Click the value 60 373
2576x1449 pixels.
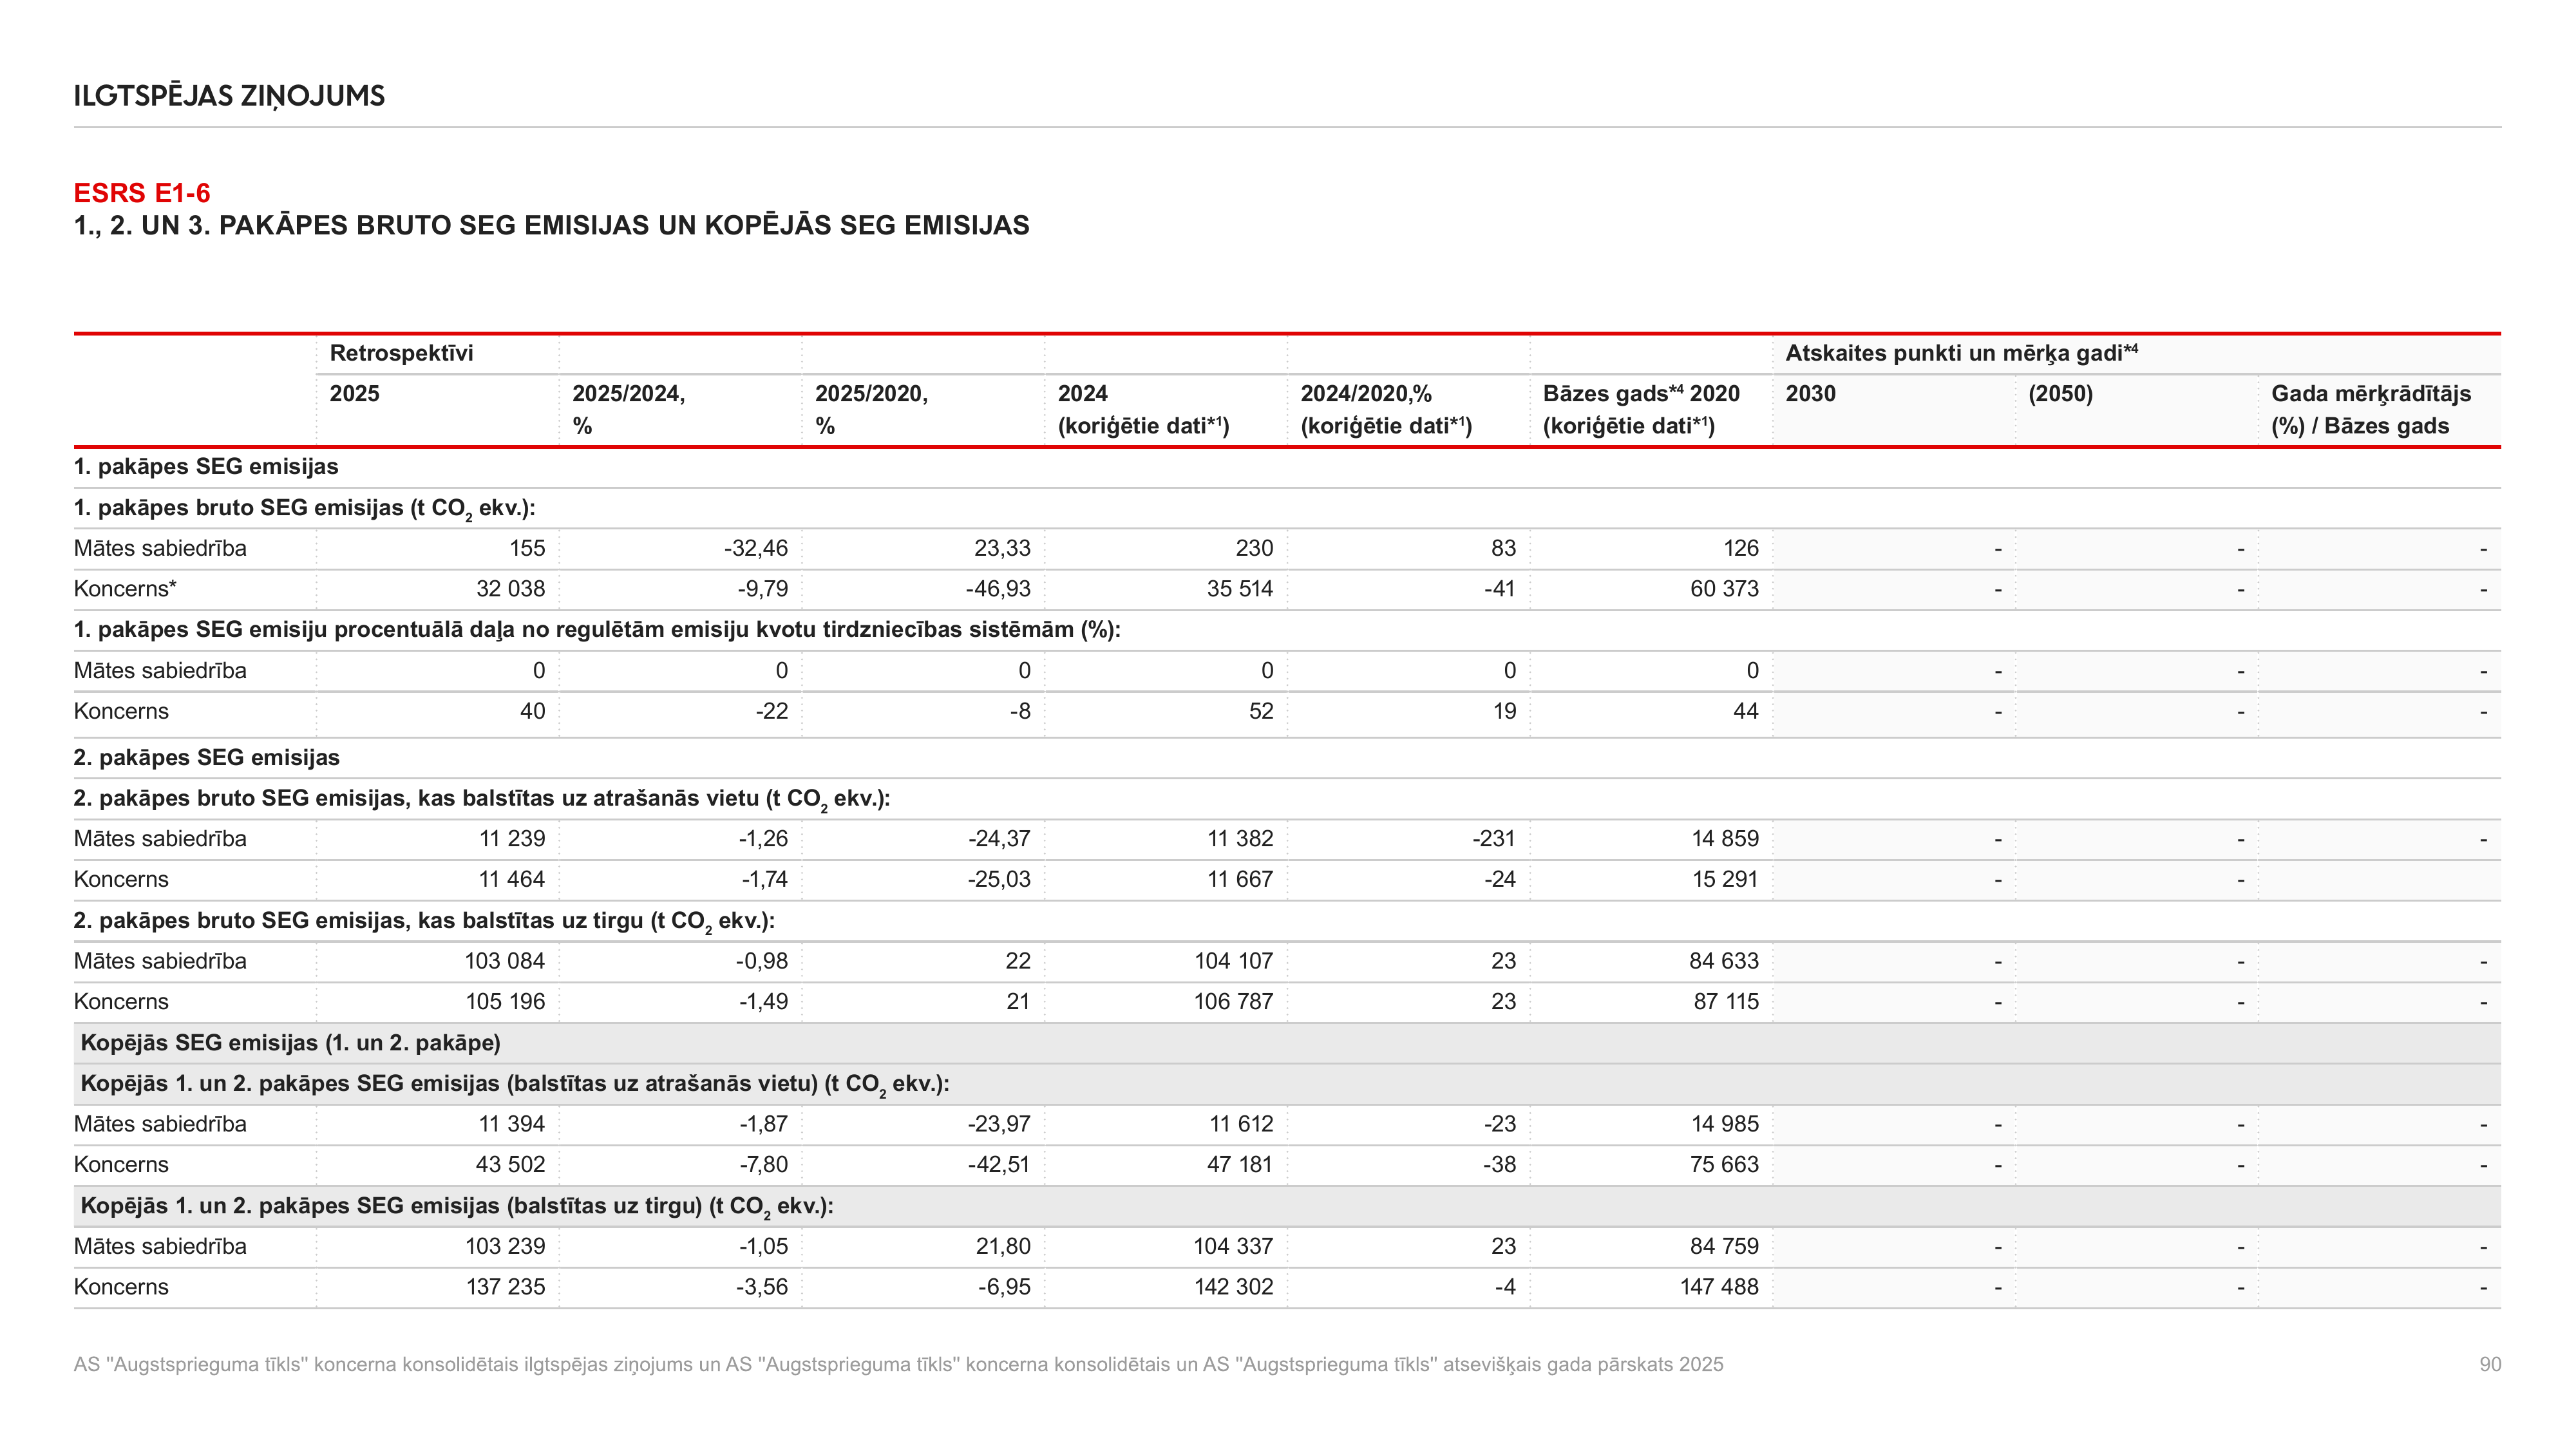tap(1724, 589)
